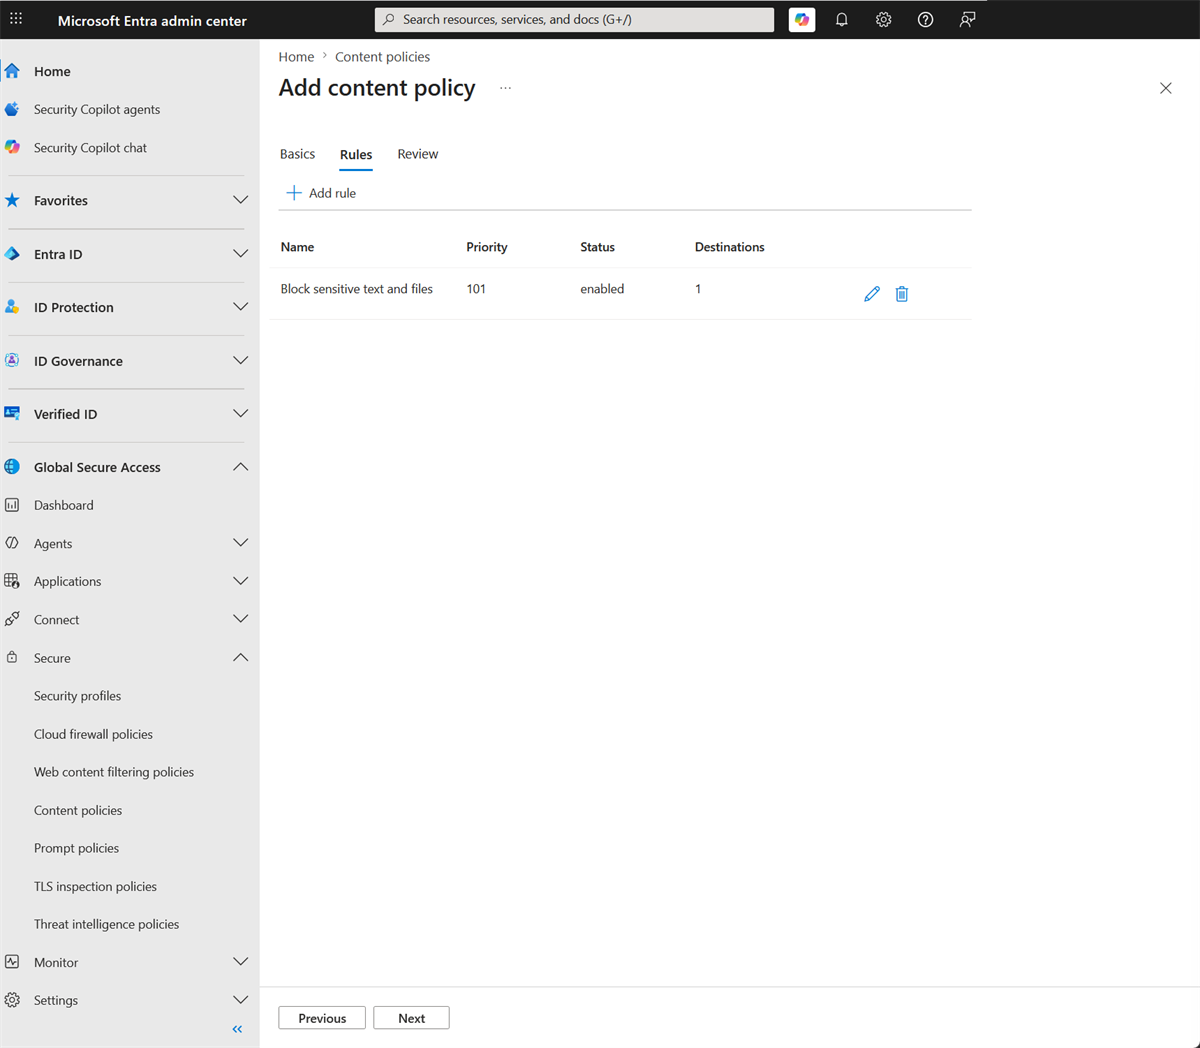This screenshot has height=1048, width=1200.
Task: Switch to the Basics tab
Action: [297, 154]
